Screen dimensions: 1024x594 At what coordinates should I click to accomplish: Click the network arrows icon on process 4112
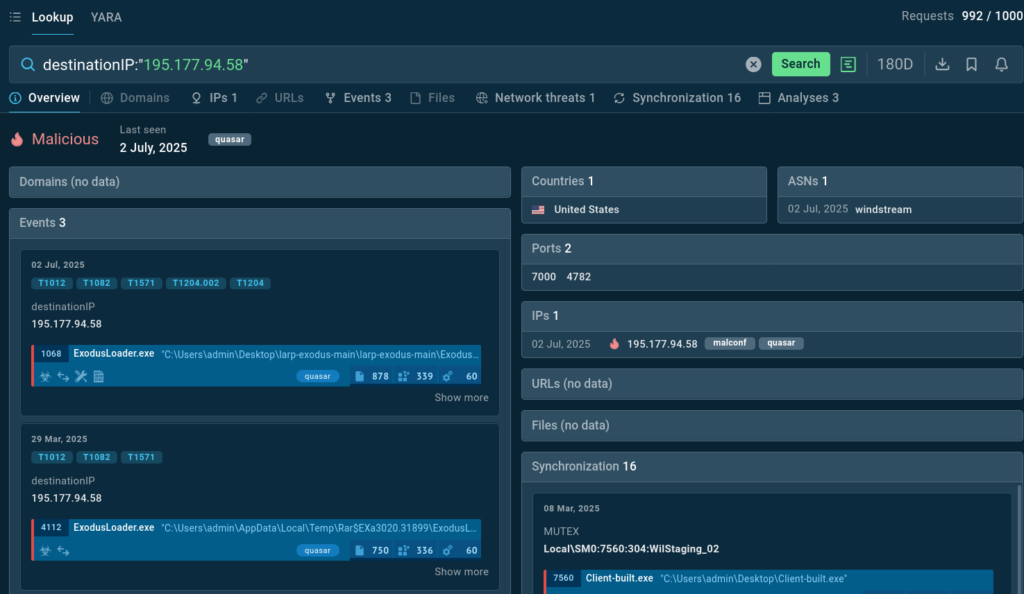coord(63,550)
